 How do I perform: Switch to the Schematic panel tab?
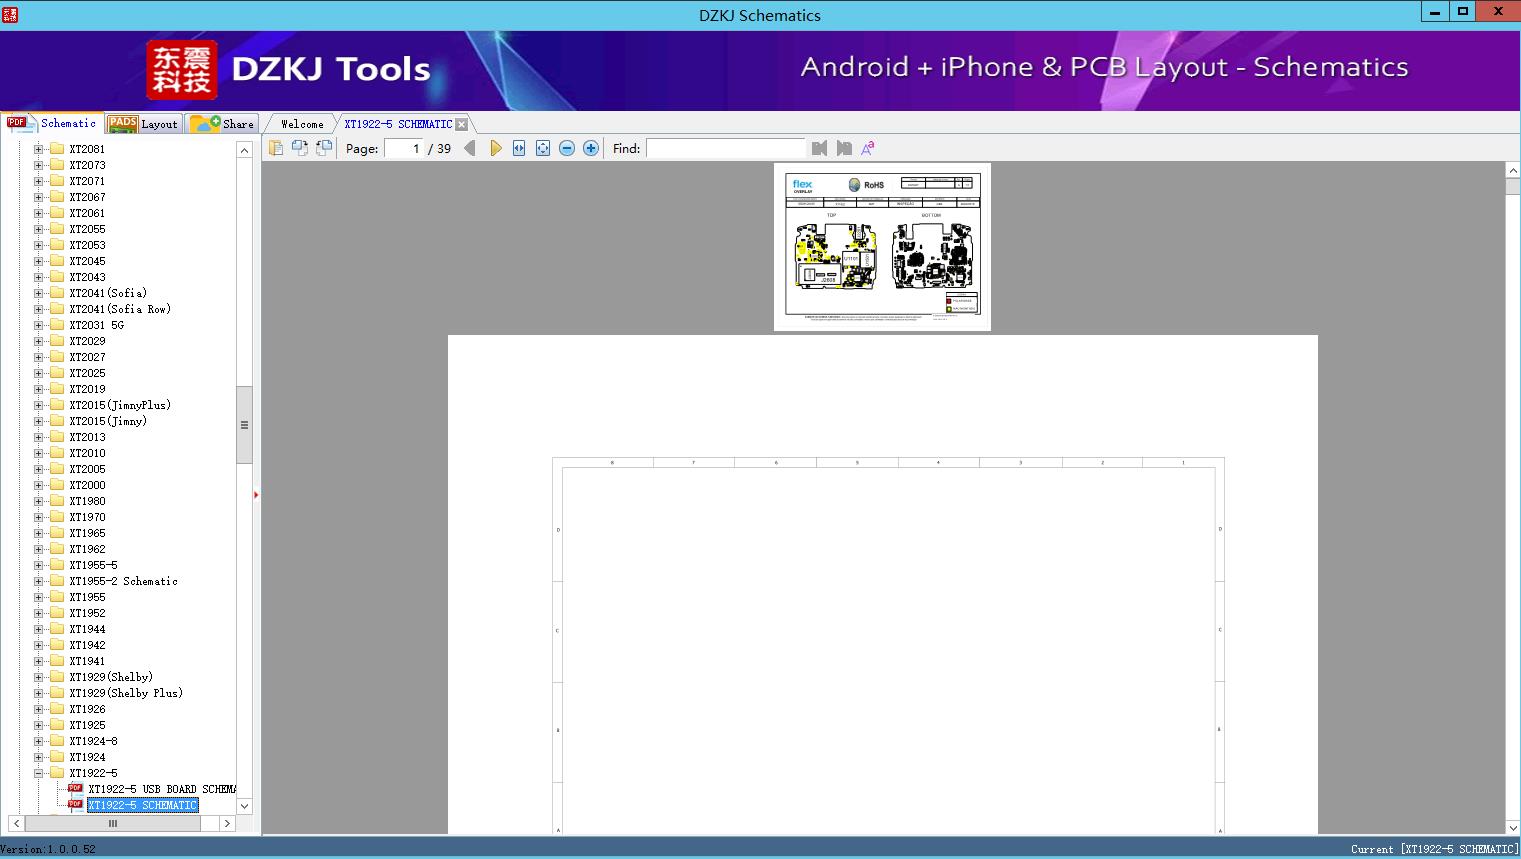point(52,123)
